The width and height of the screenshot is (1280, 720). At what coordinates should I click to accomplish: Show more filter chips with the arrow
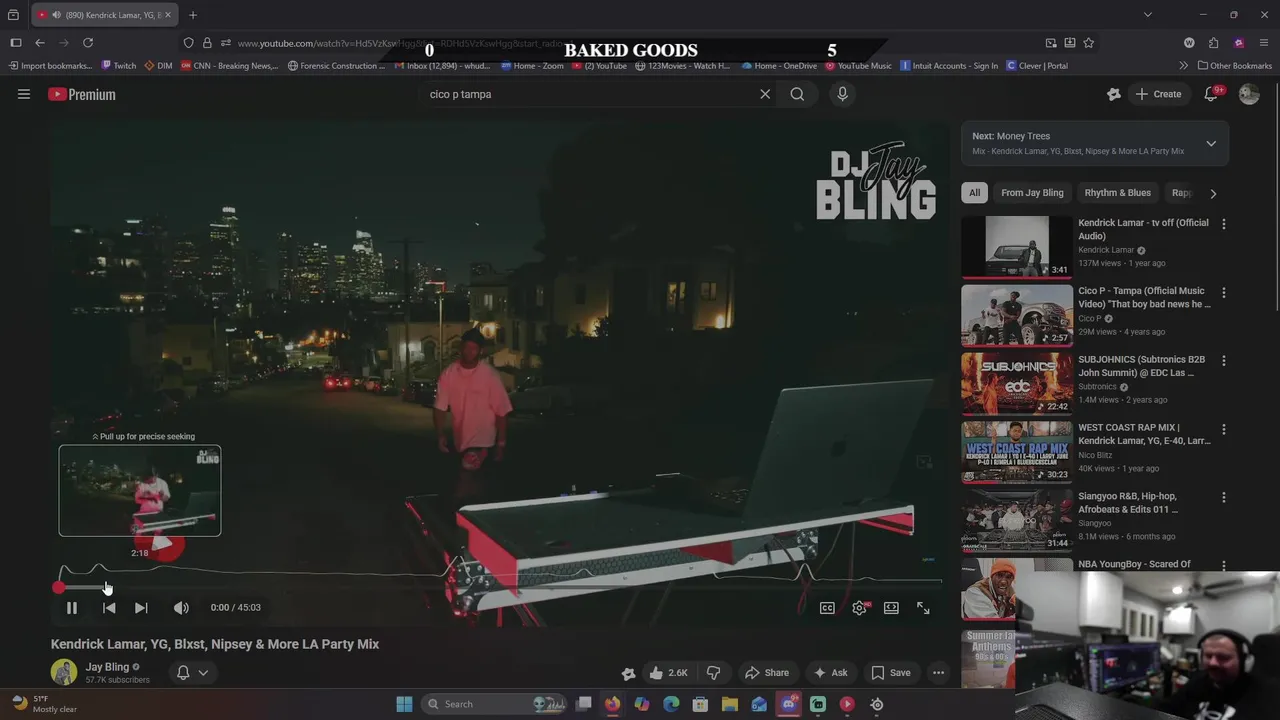[x=1213, y=193]
